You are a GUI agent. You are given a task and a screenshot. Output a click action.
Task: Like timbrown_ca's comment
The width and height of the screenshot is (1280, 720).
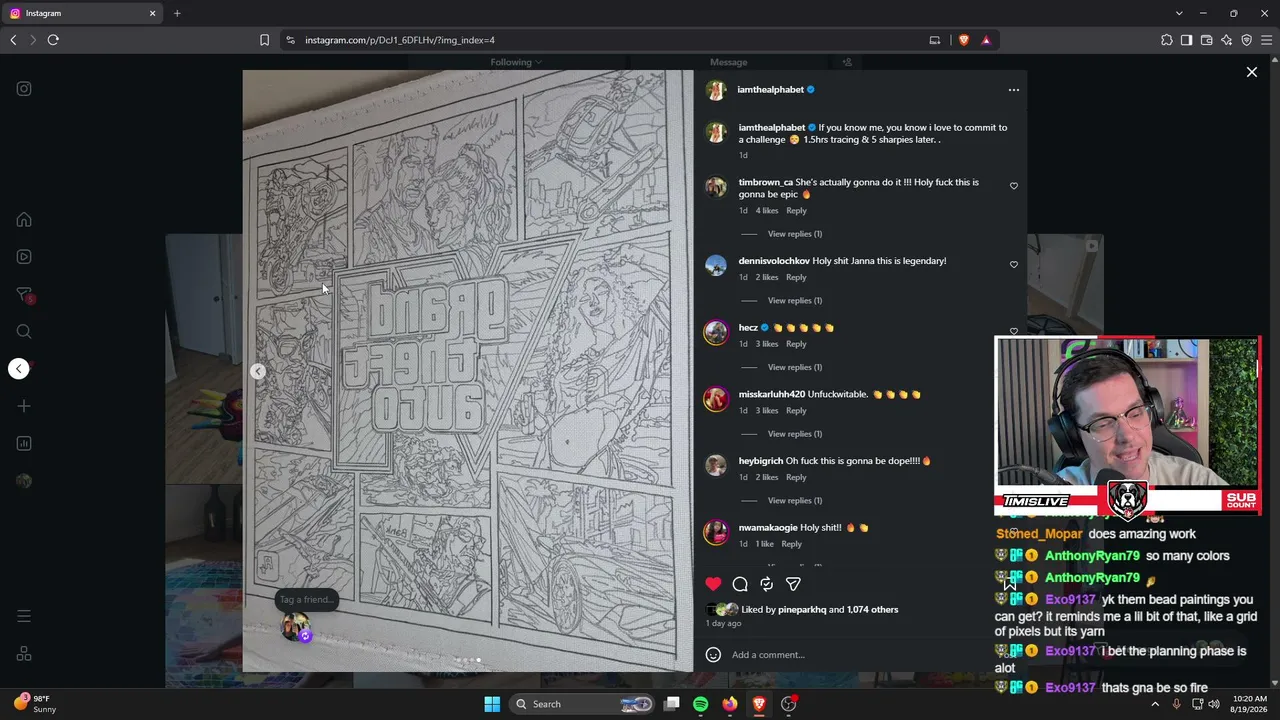1014,186
